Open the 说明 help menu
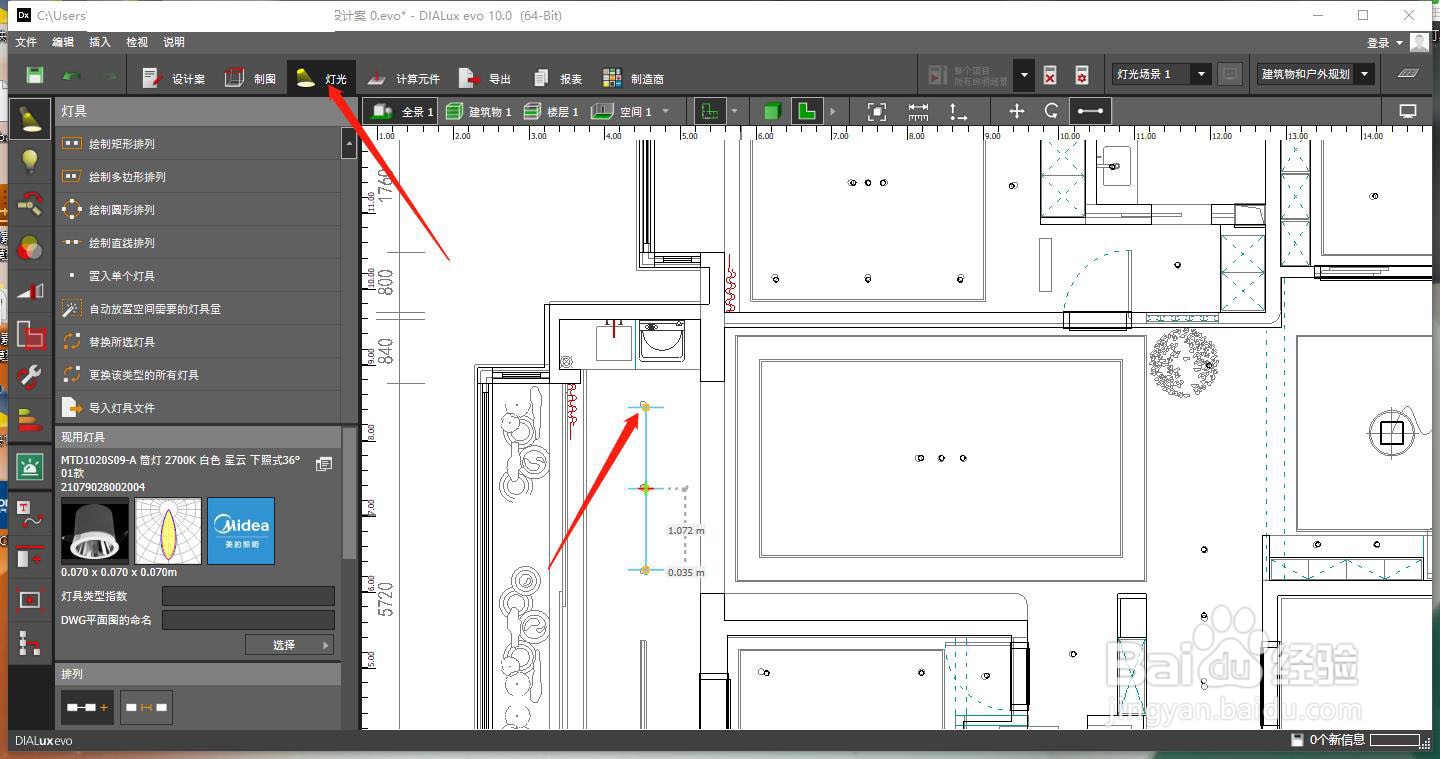The image size is (1440, 759). tap(174, 42)
